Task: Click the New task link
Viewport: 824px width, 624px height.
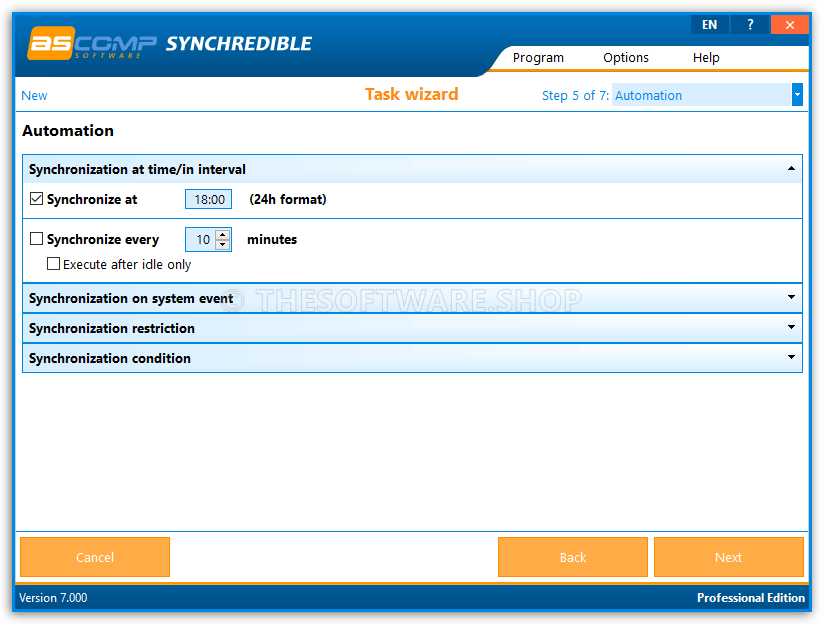Action: click(34, 96)
